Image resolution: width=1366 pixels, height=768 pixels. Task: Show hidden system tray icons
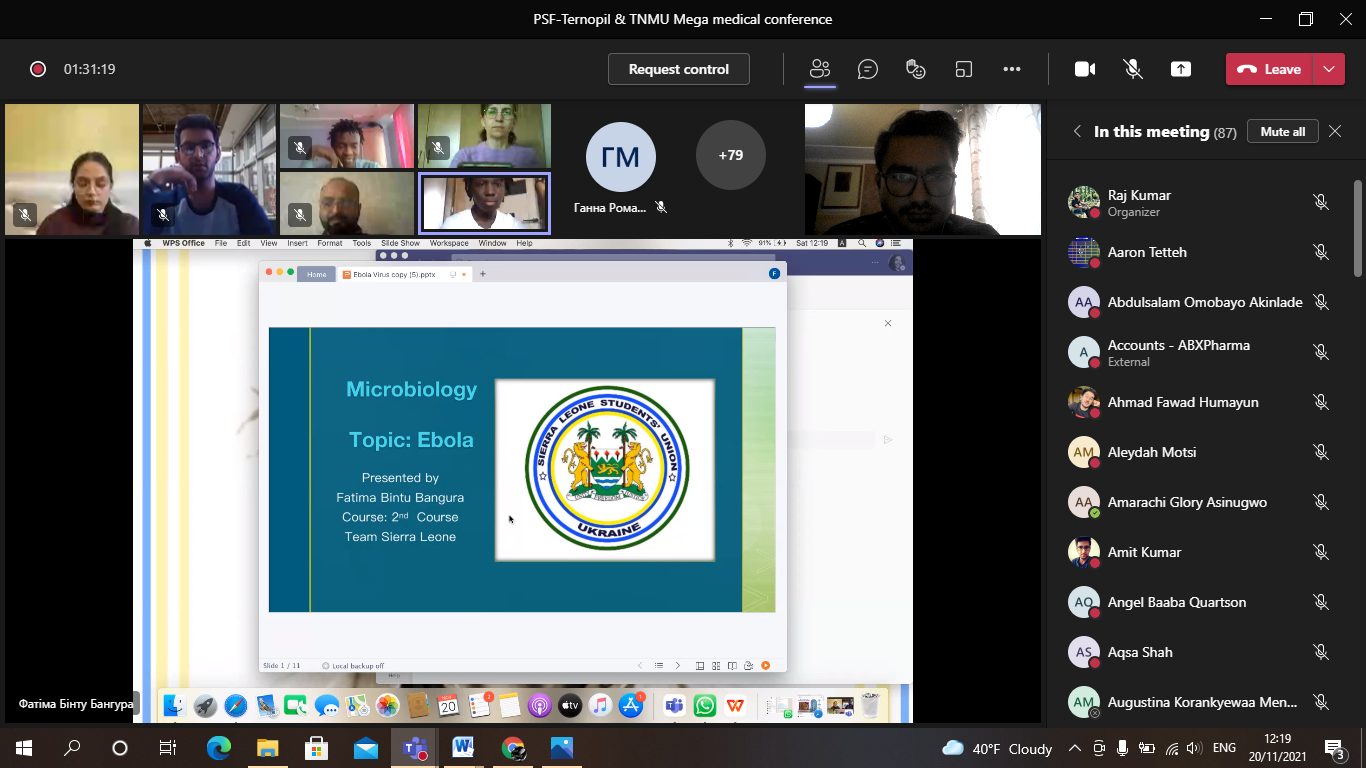pos(1075,748)
